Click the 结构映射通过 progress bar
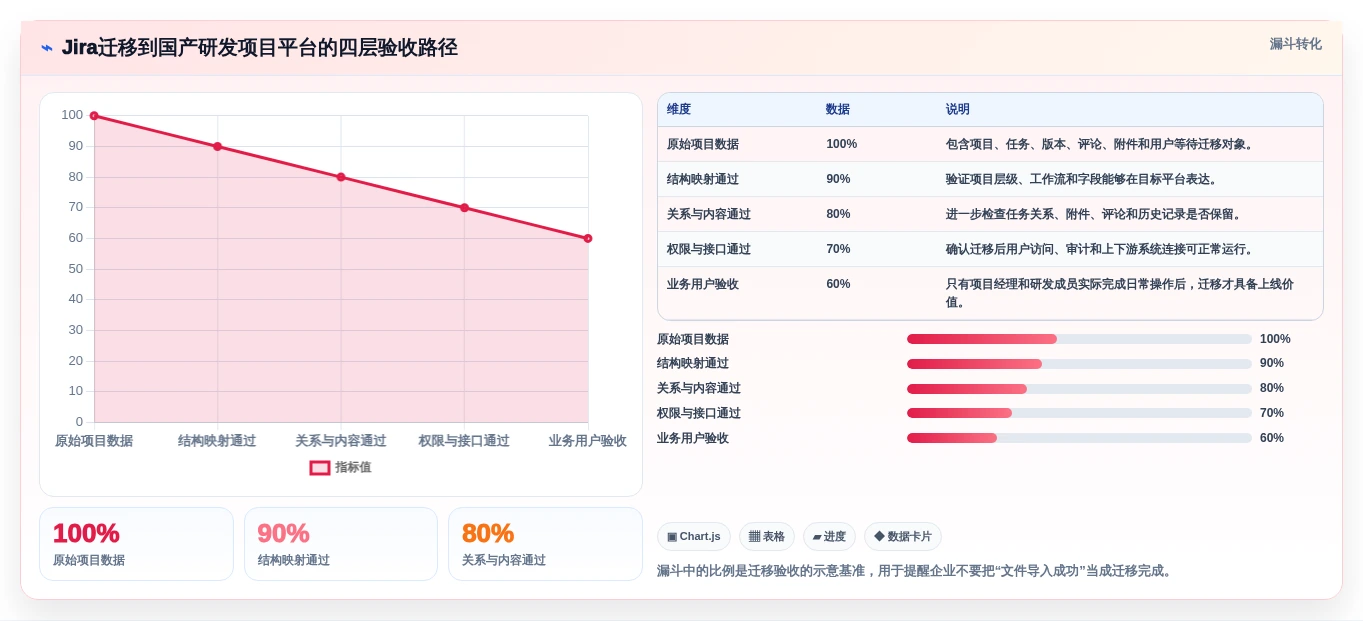1363x621 pixels. click(x=1079, y=364)
